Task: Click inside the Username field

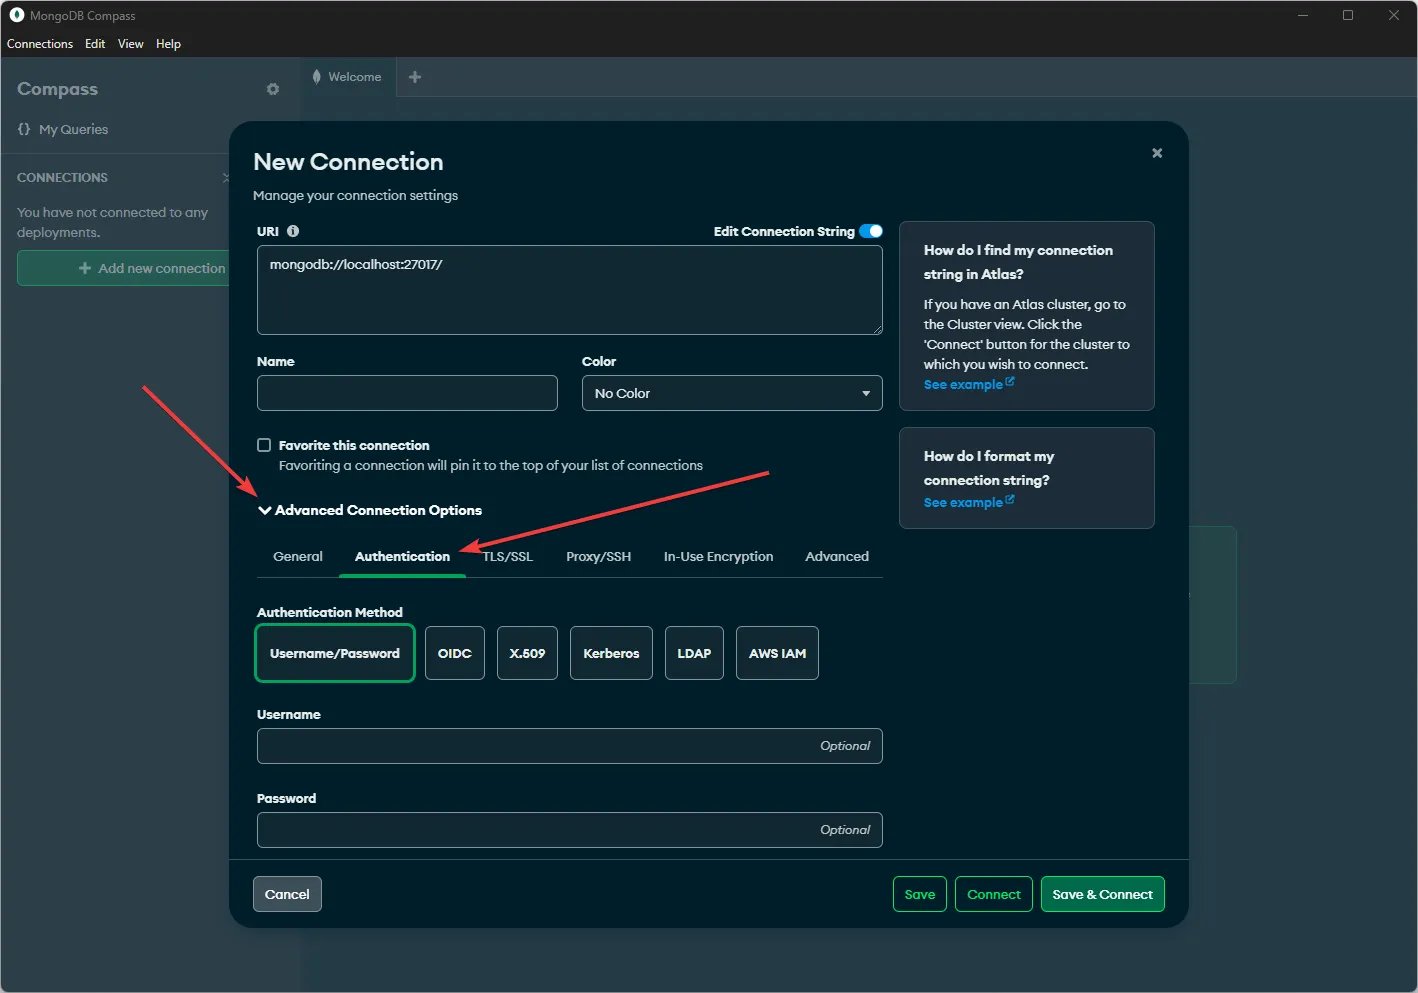Action: pos(569,746)
